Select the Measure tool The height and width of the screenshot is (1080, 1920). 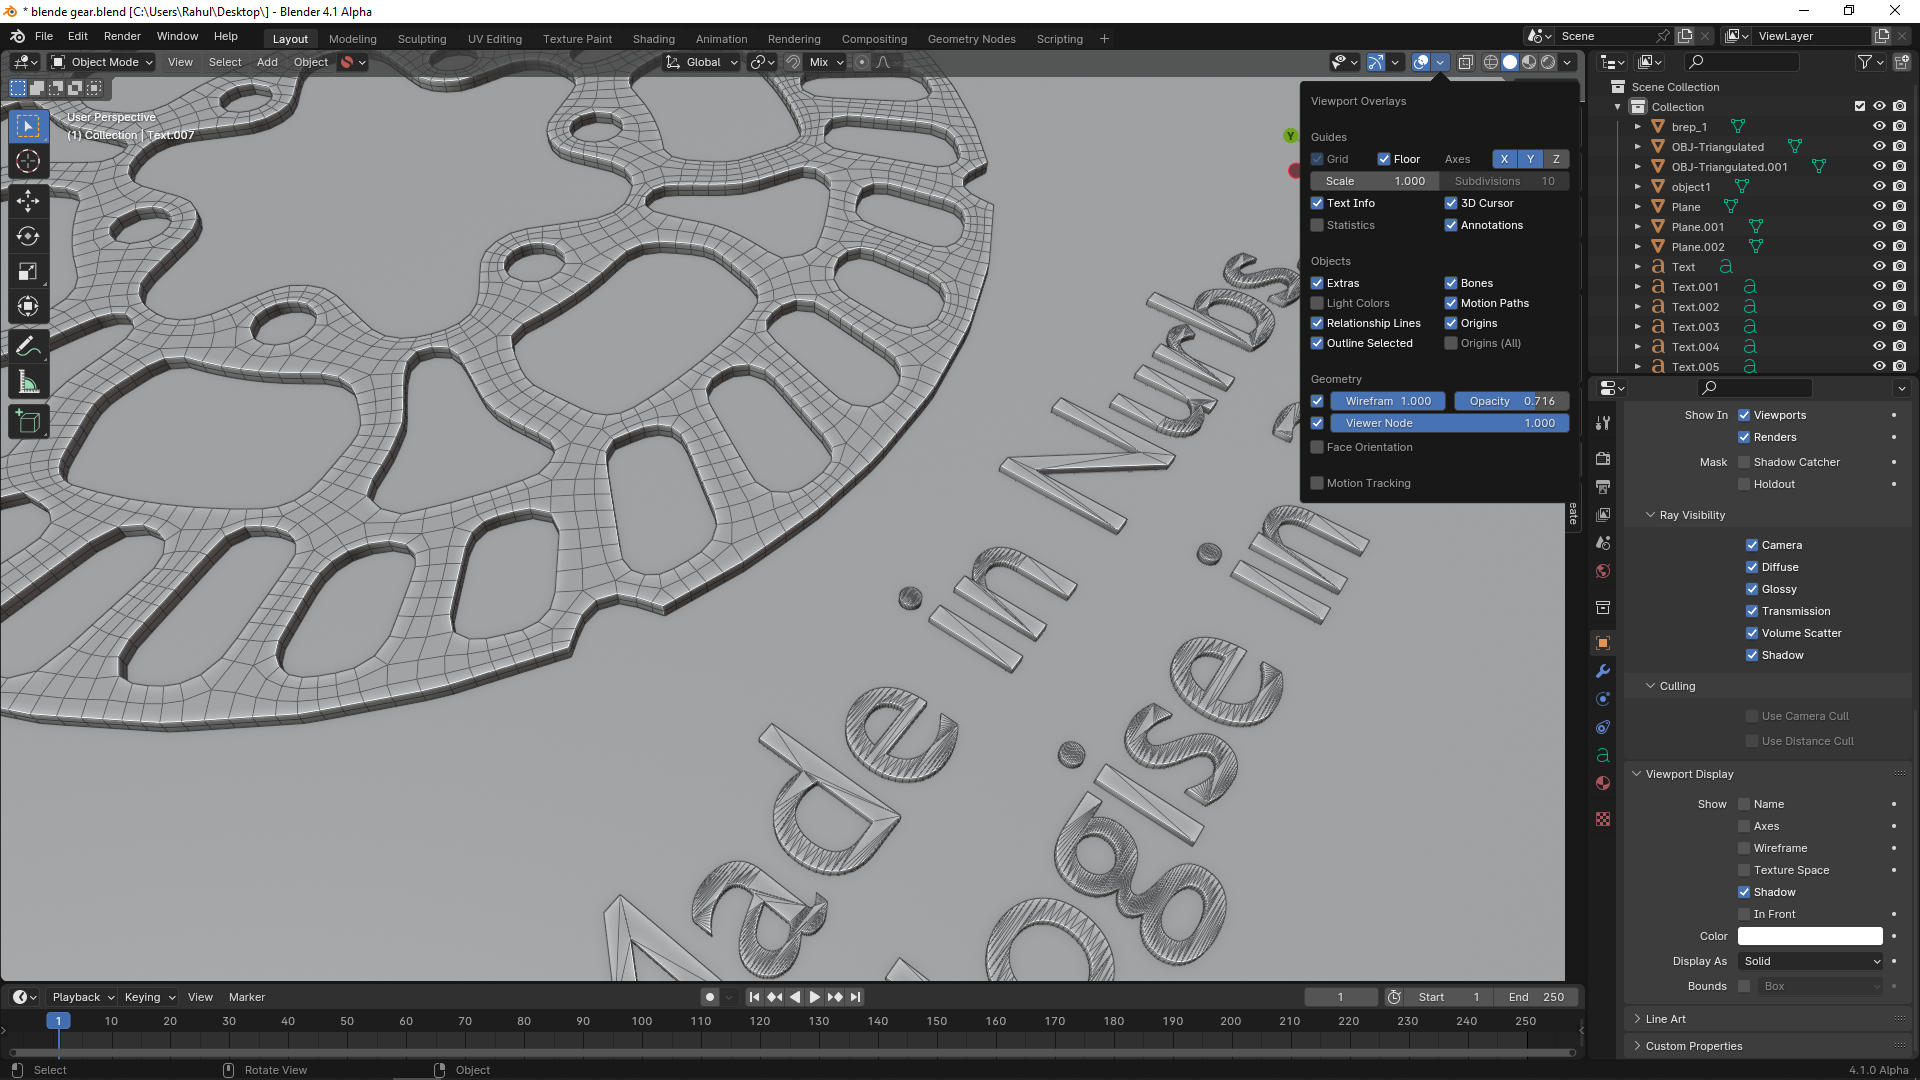(x=28, y=382)
